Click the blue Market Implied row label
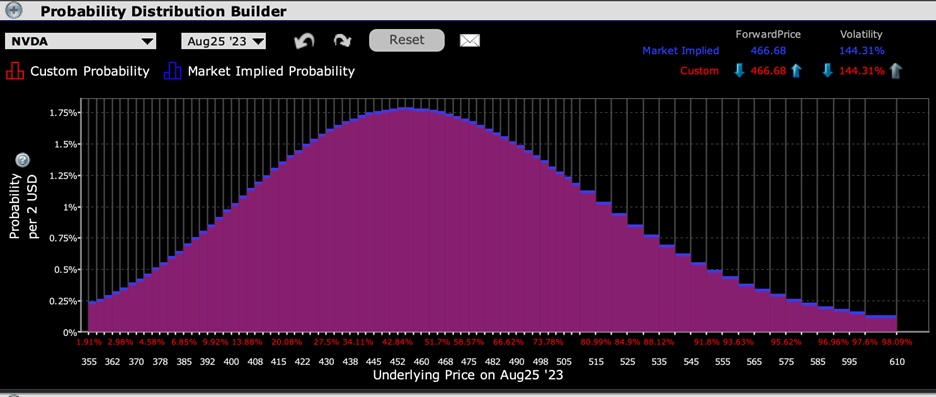This screenshot has height=397, width=936. point(681,51)
